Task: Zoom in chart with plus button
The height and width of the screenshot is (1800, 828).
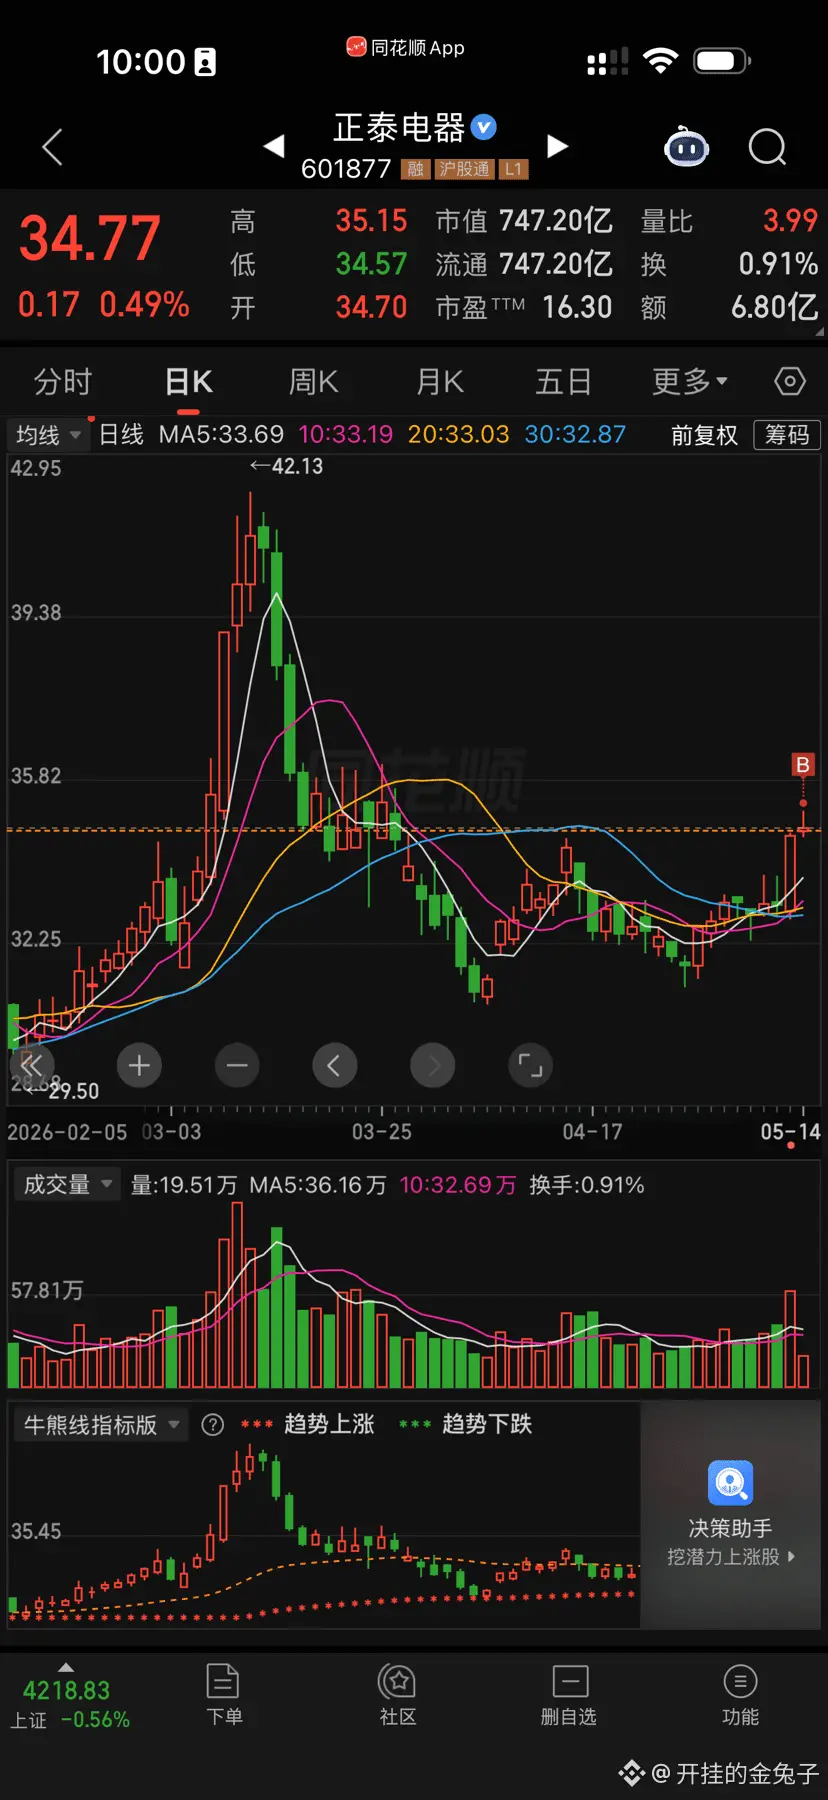Action: point(139,1065)
